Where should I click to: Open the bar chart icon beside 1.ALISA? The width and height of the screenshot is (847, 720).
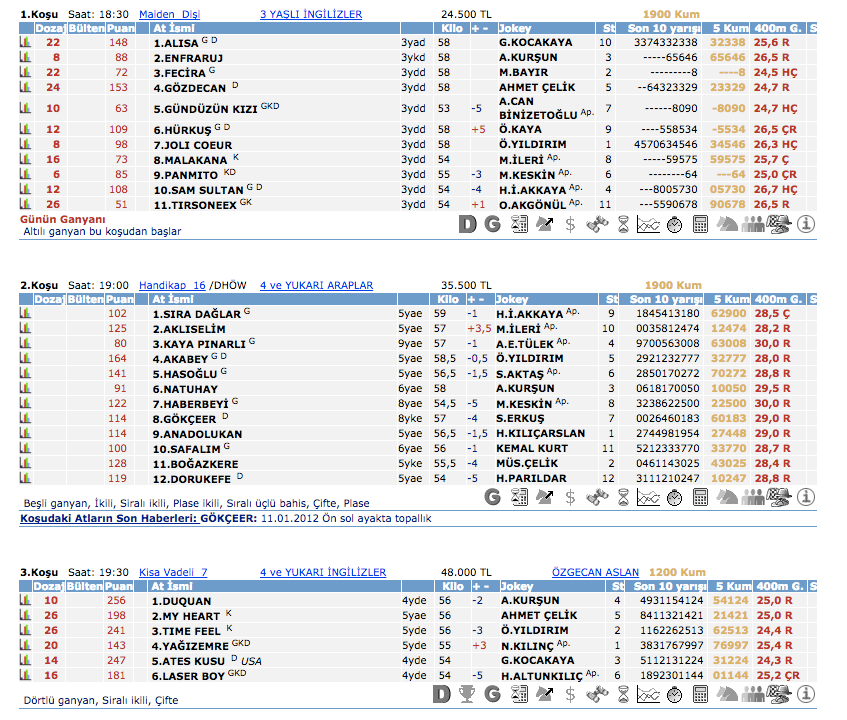pyautogui.click(x=25, y=43)
